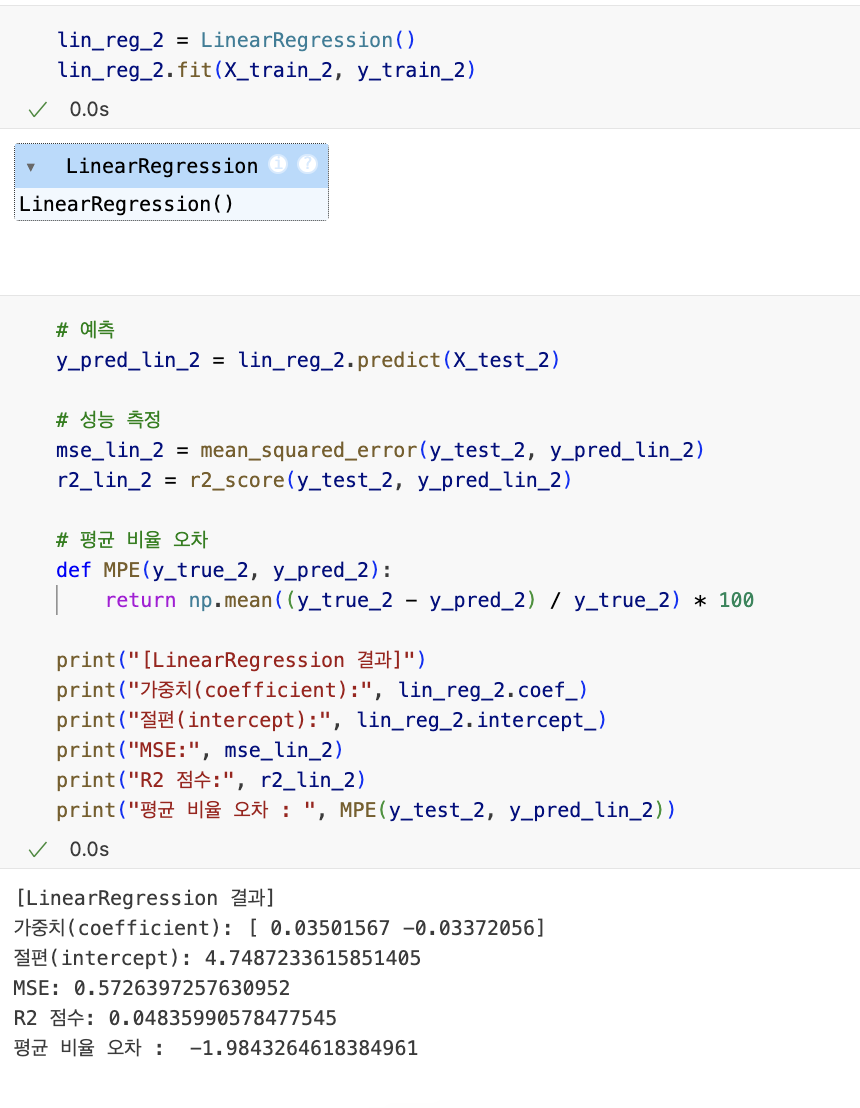Open the '?' documentation icon for LinearRegression
This screenshot has height=1108, width=860.
pos(307,165)
